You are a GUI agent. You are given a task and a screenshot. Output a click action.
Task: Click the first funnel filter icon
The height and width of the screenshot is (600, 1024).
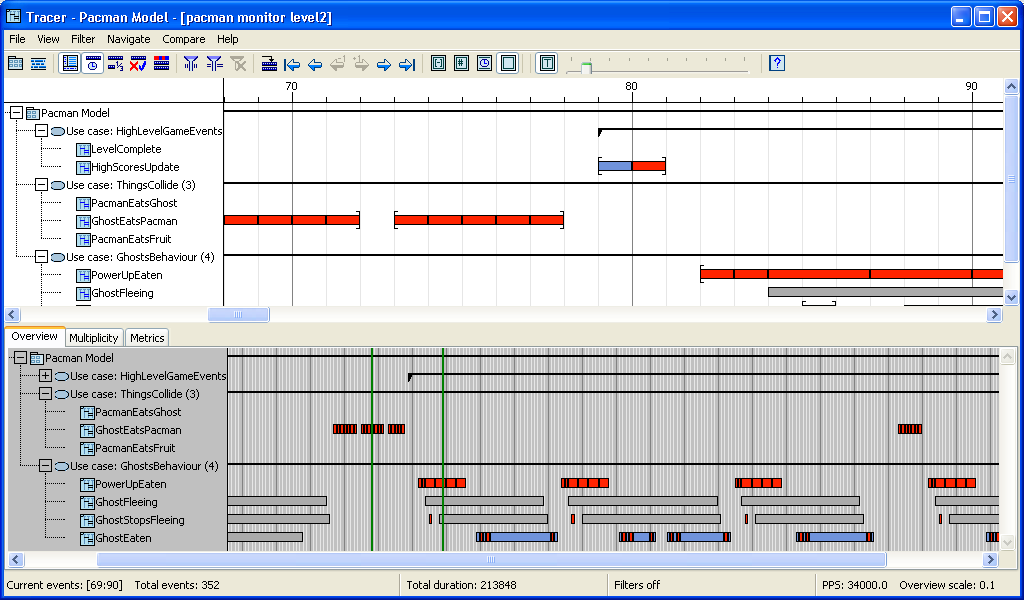point(191,64)
